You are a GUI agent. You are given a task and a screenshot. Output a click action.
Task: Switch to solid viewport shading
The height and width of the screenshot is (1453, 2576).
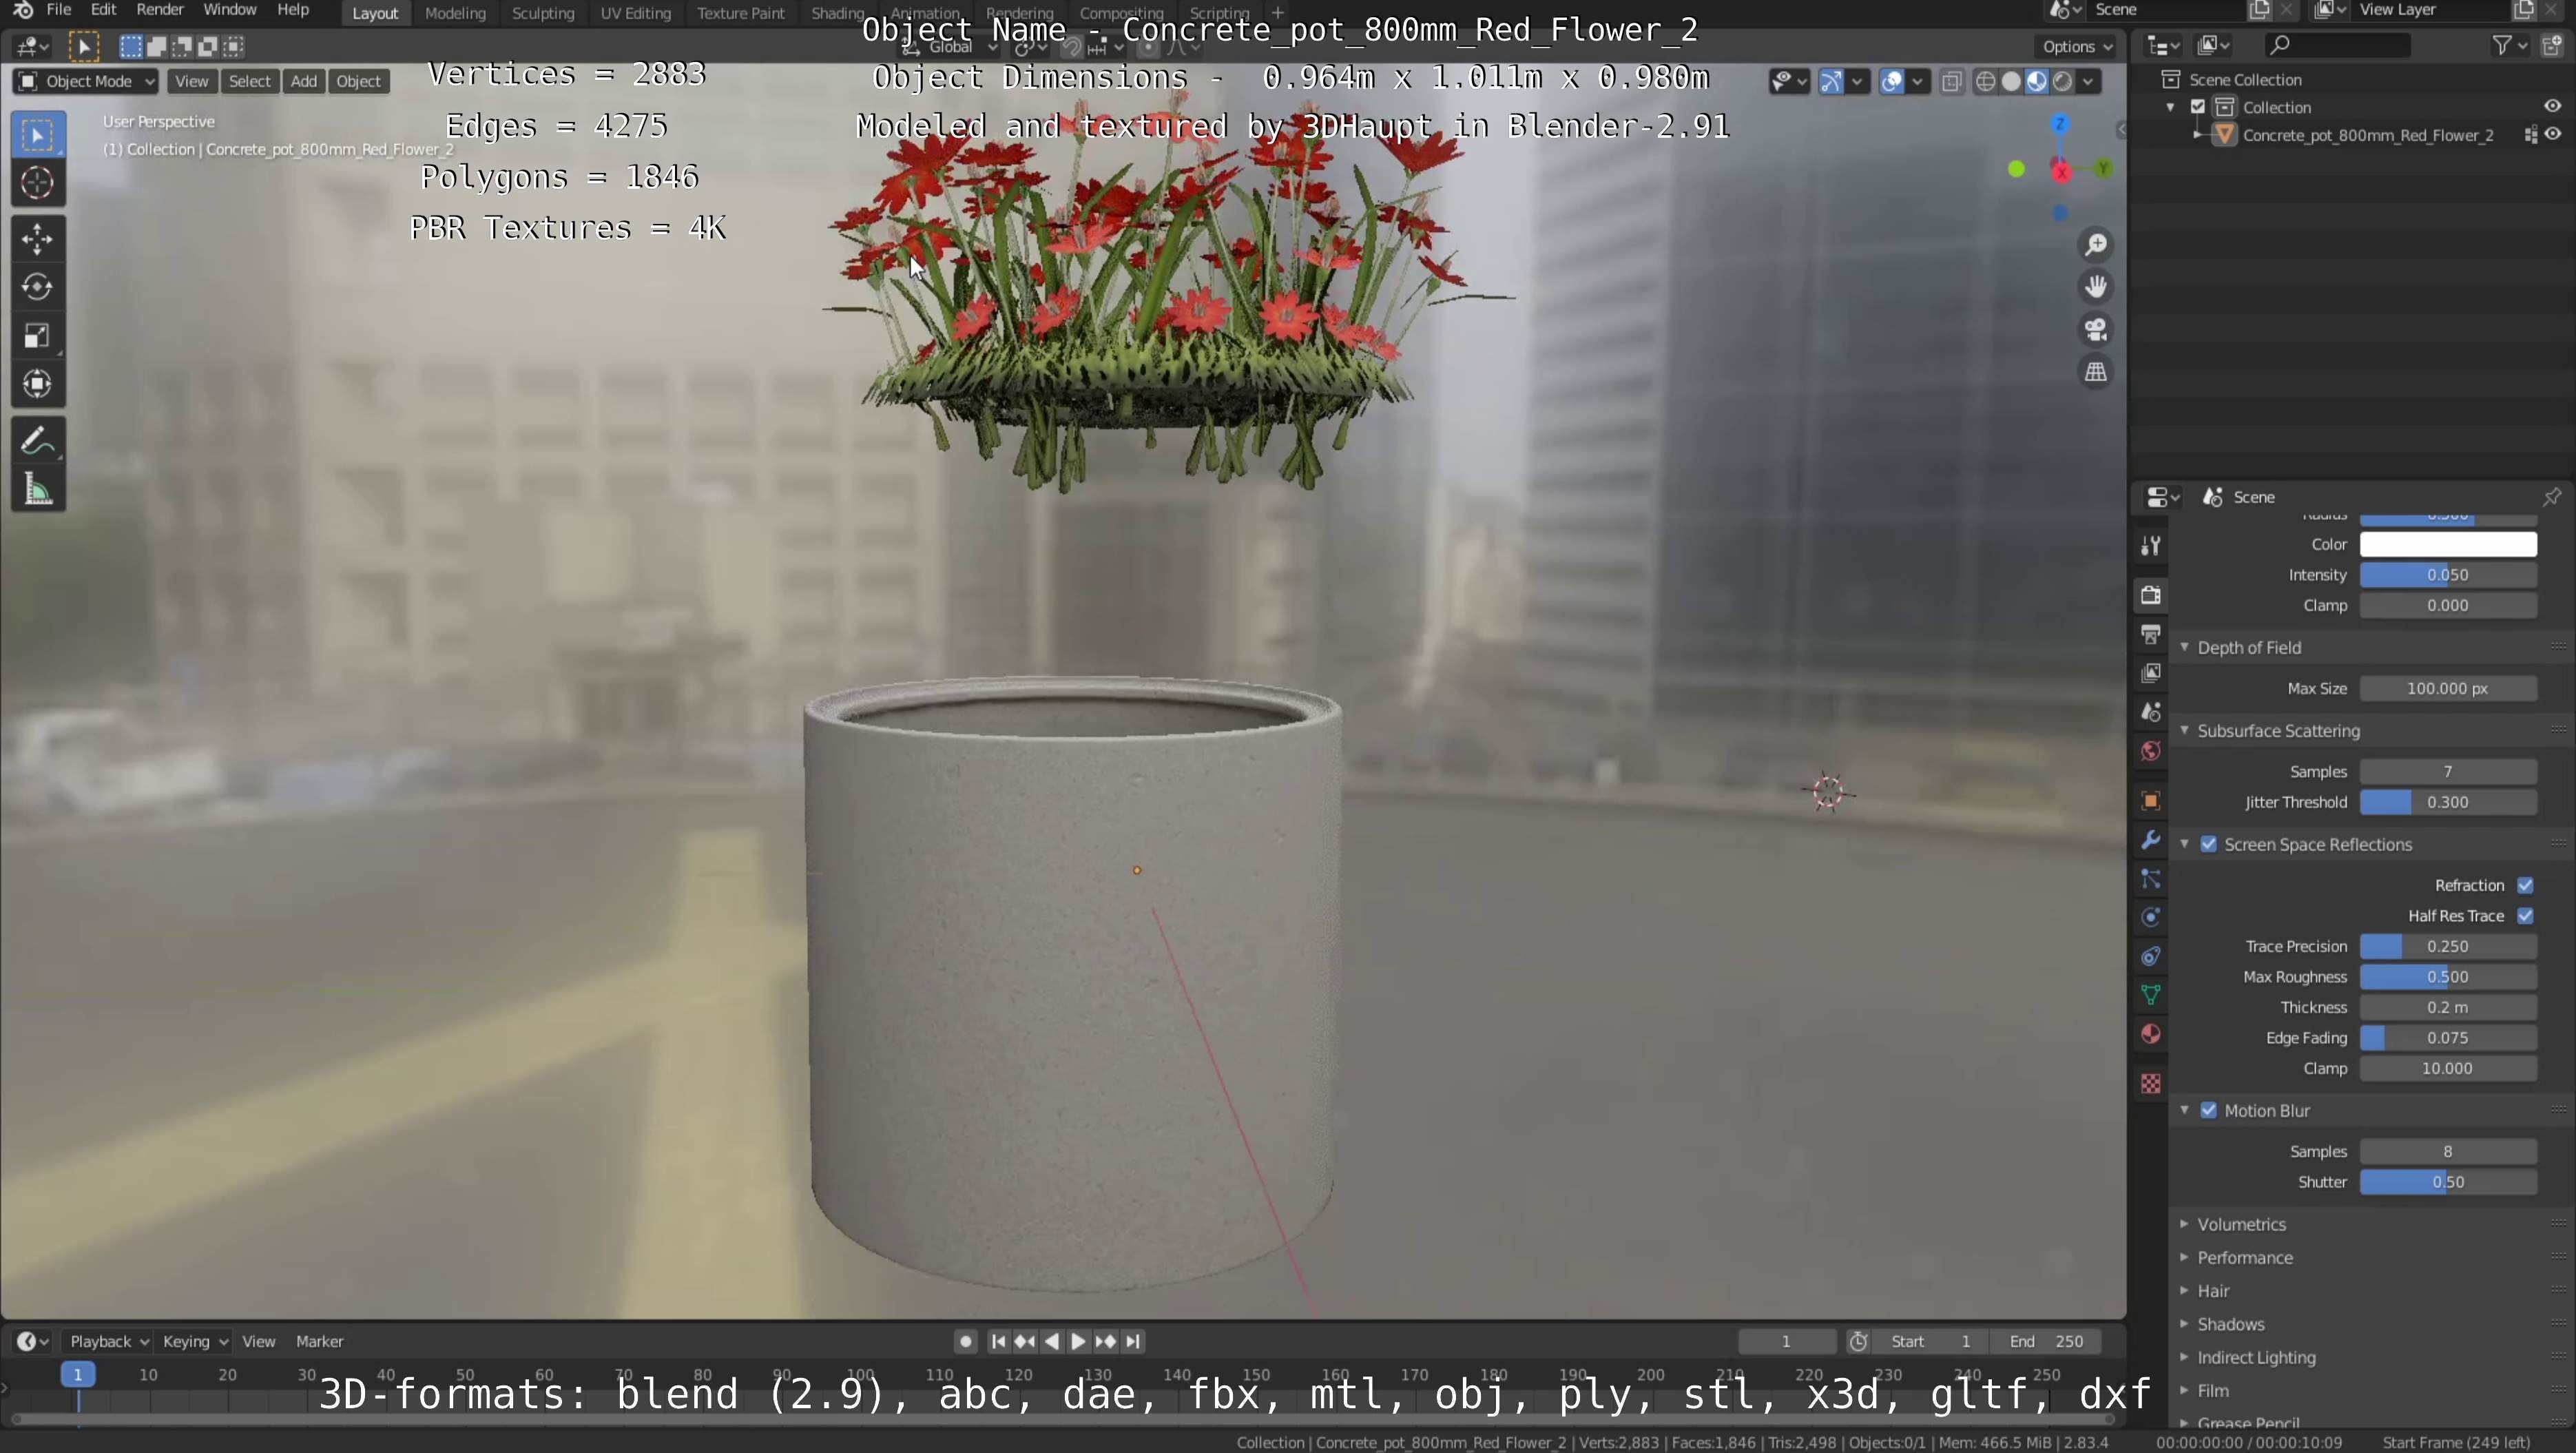[x=2011, y=82]
